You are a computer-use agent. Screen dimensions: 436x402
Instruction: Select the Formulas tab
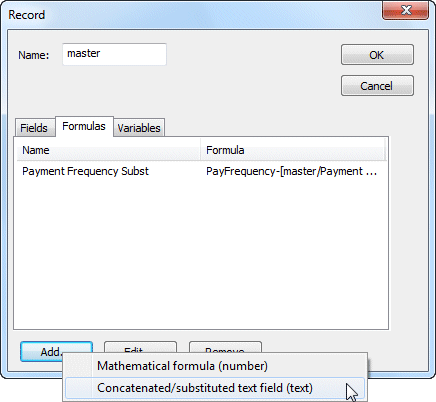pos(84,126)
